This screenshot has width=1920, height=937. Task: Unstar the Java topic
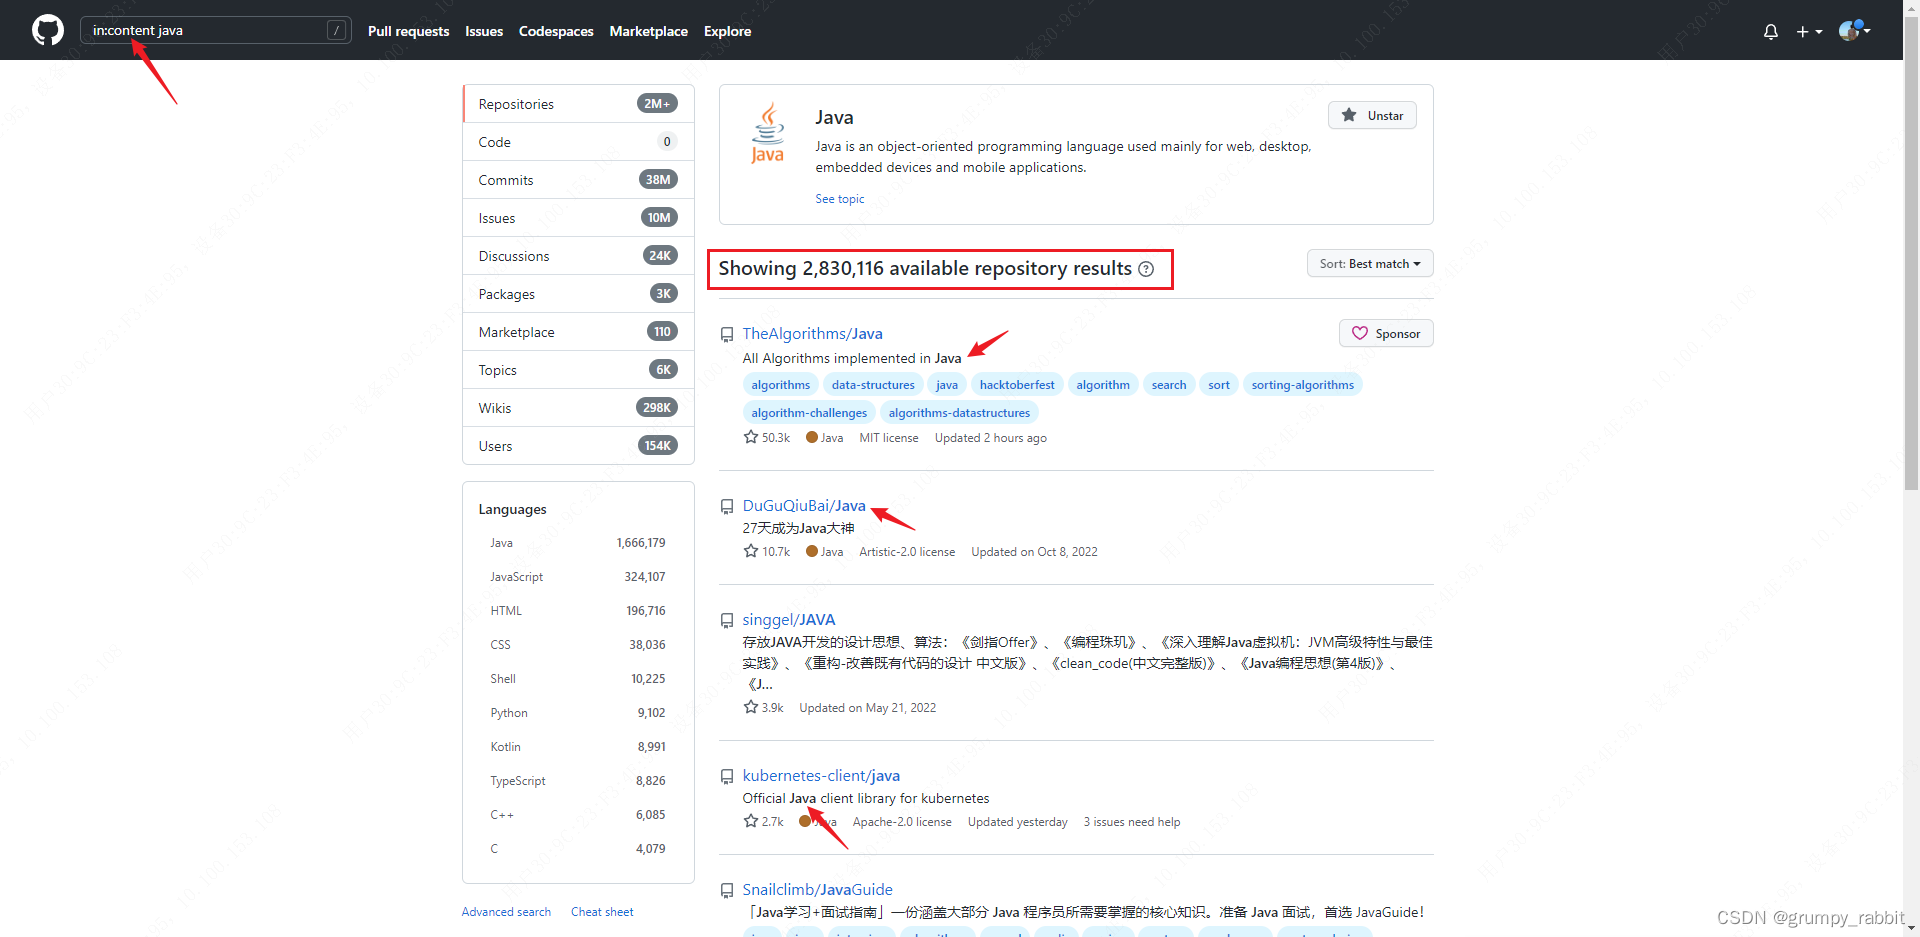tap(1372, 115)
